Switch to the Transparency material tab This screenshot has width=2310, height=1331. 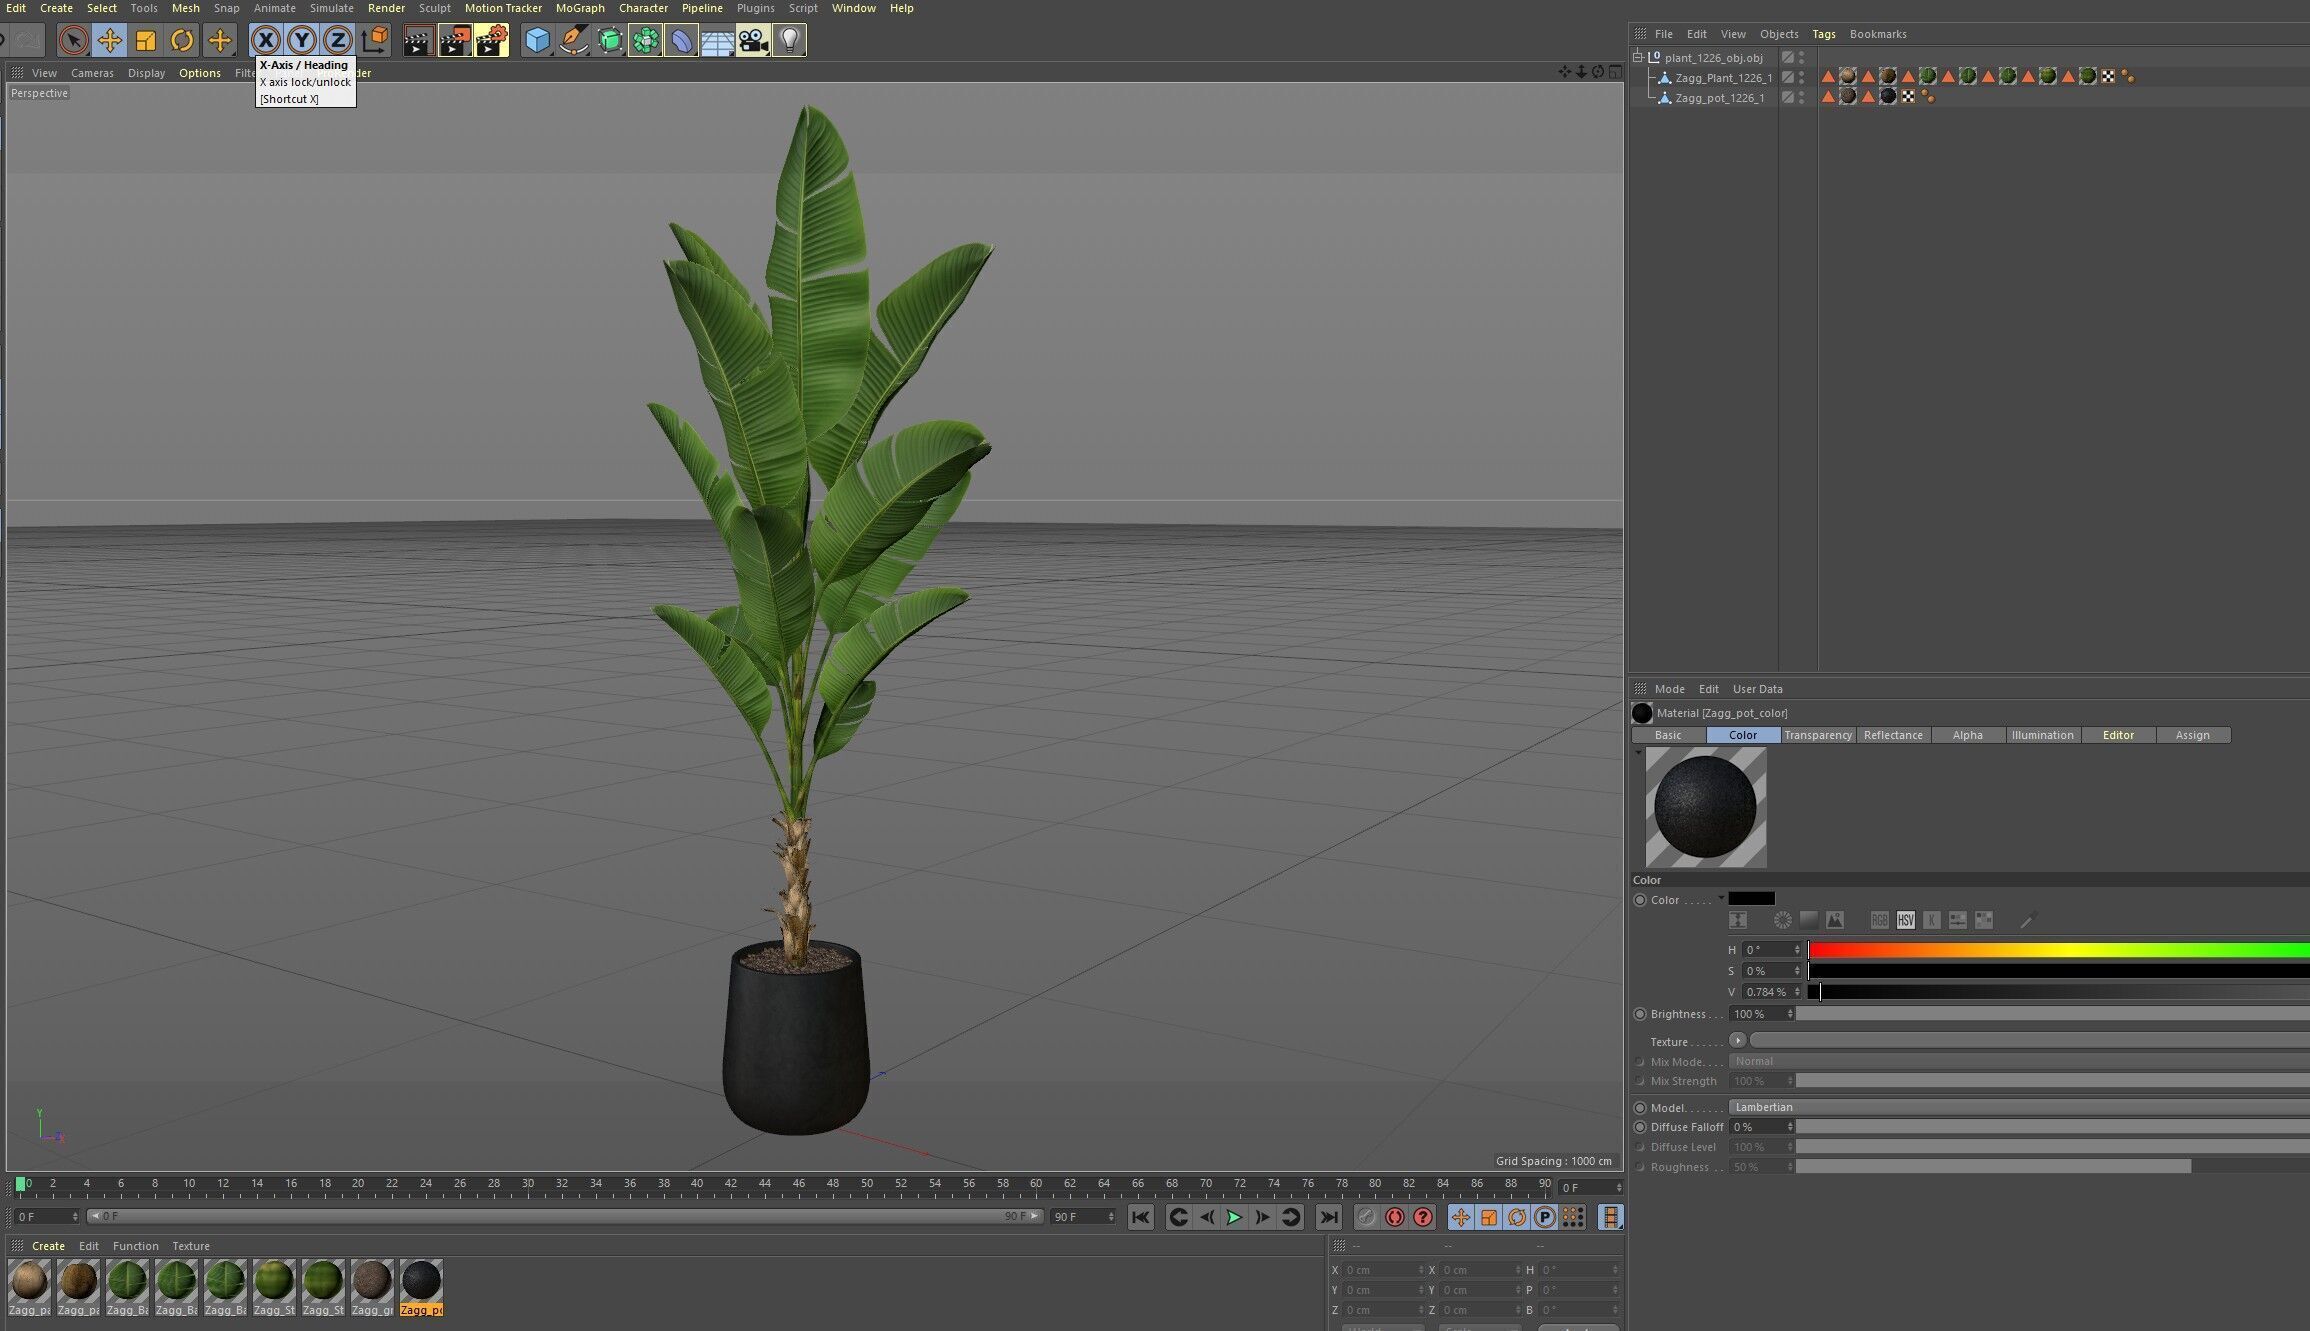click(x=1818, y=735)
